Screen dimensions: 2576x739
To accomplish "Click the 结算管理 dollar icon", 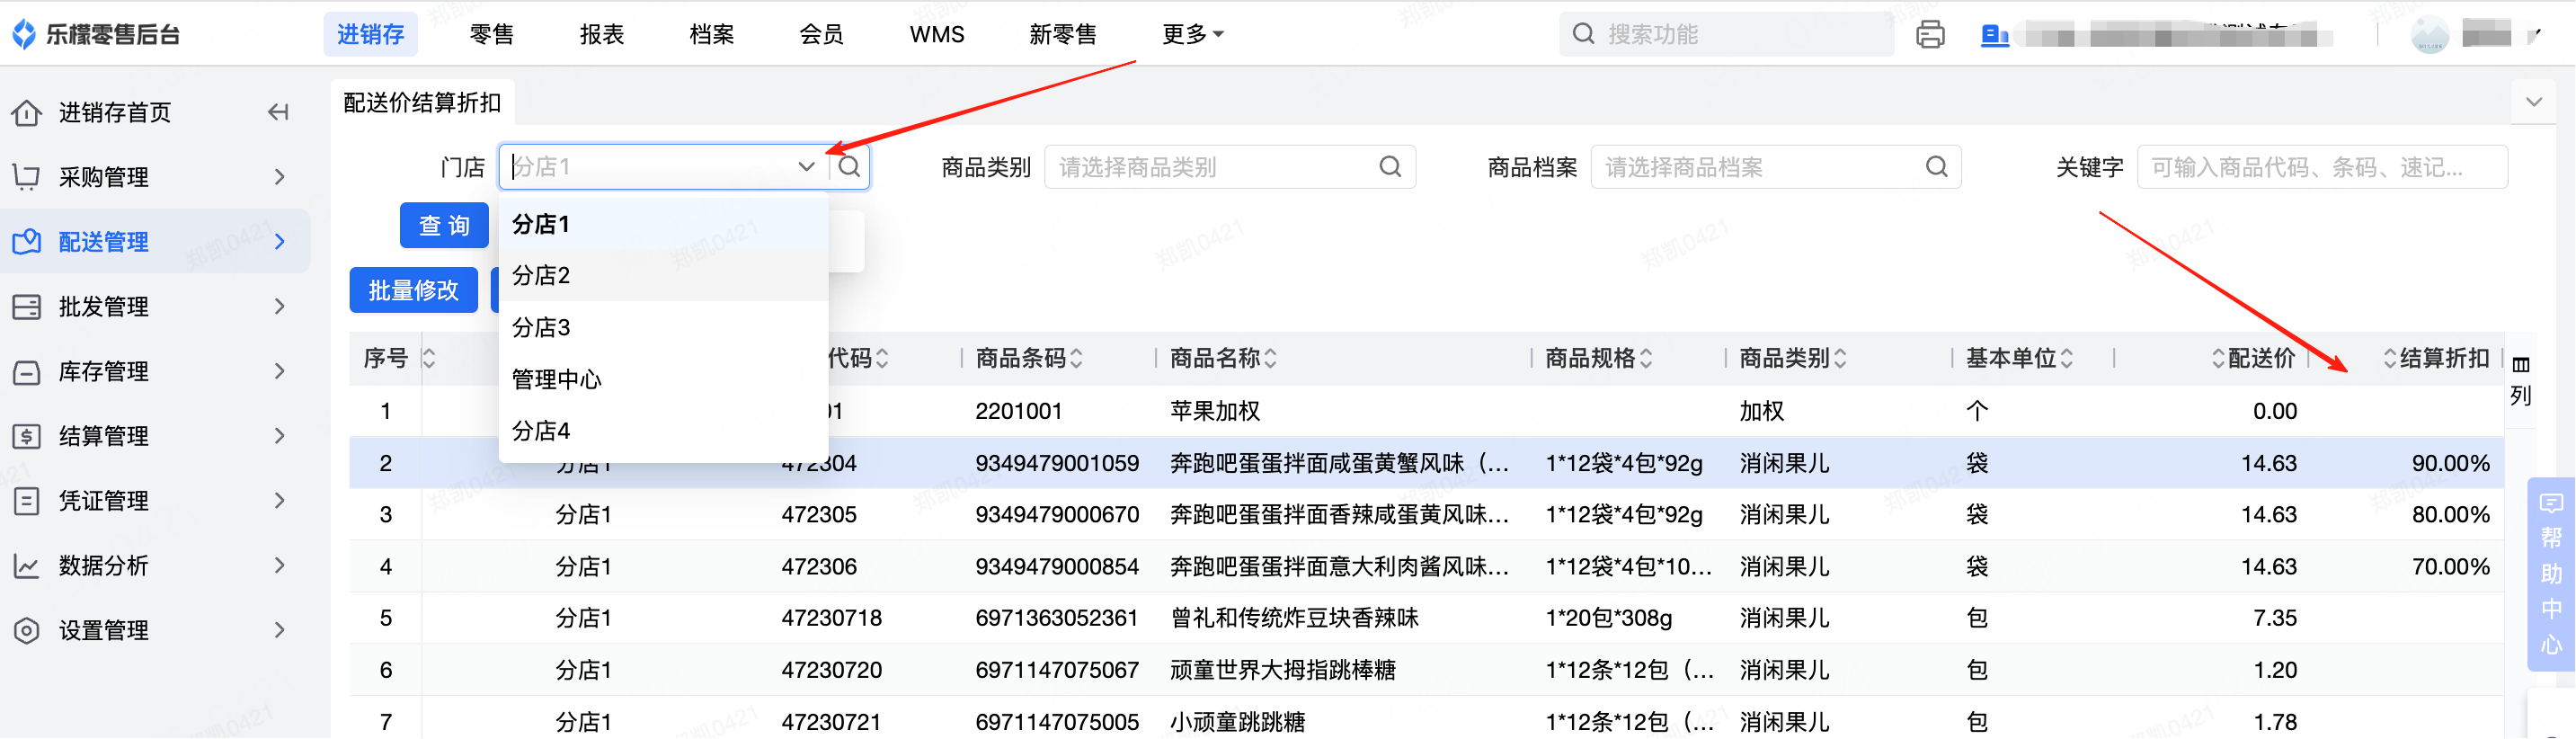I will (x=26, y=436).
